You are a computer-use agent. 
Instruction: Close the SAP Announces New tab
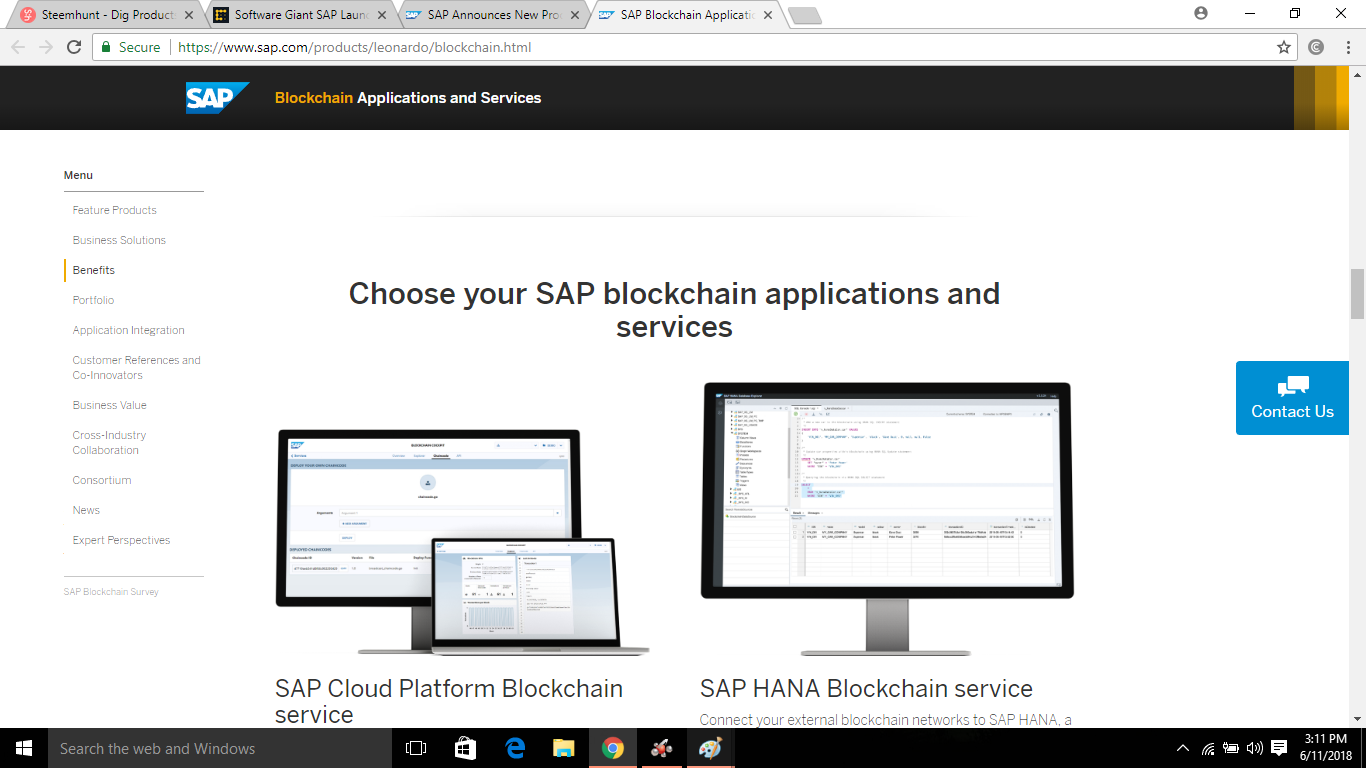(x=574, y=15)
